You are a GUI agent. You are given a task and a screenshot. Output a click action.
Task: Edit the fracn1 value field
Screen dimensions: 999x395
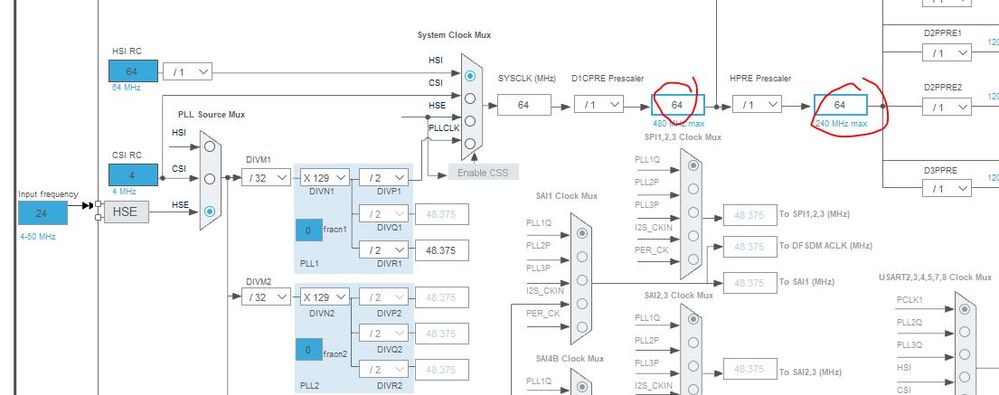[308, 230]
